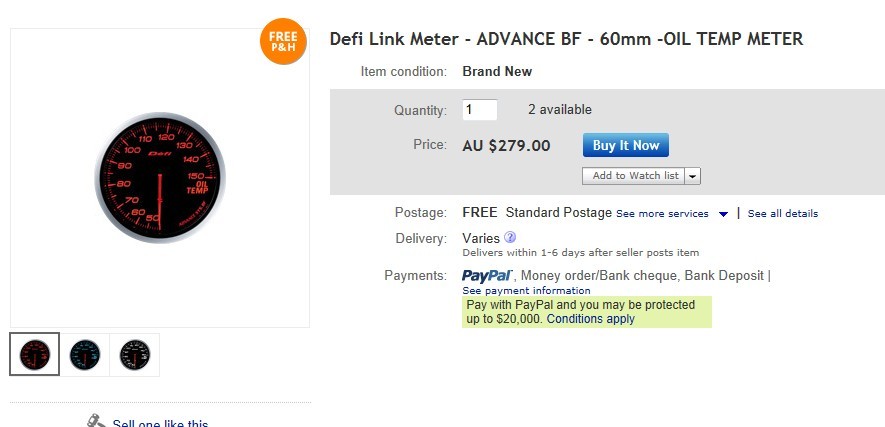
Task: Open the Watch list dropdown arrow
Action: point(693,176)
